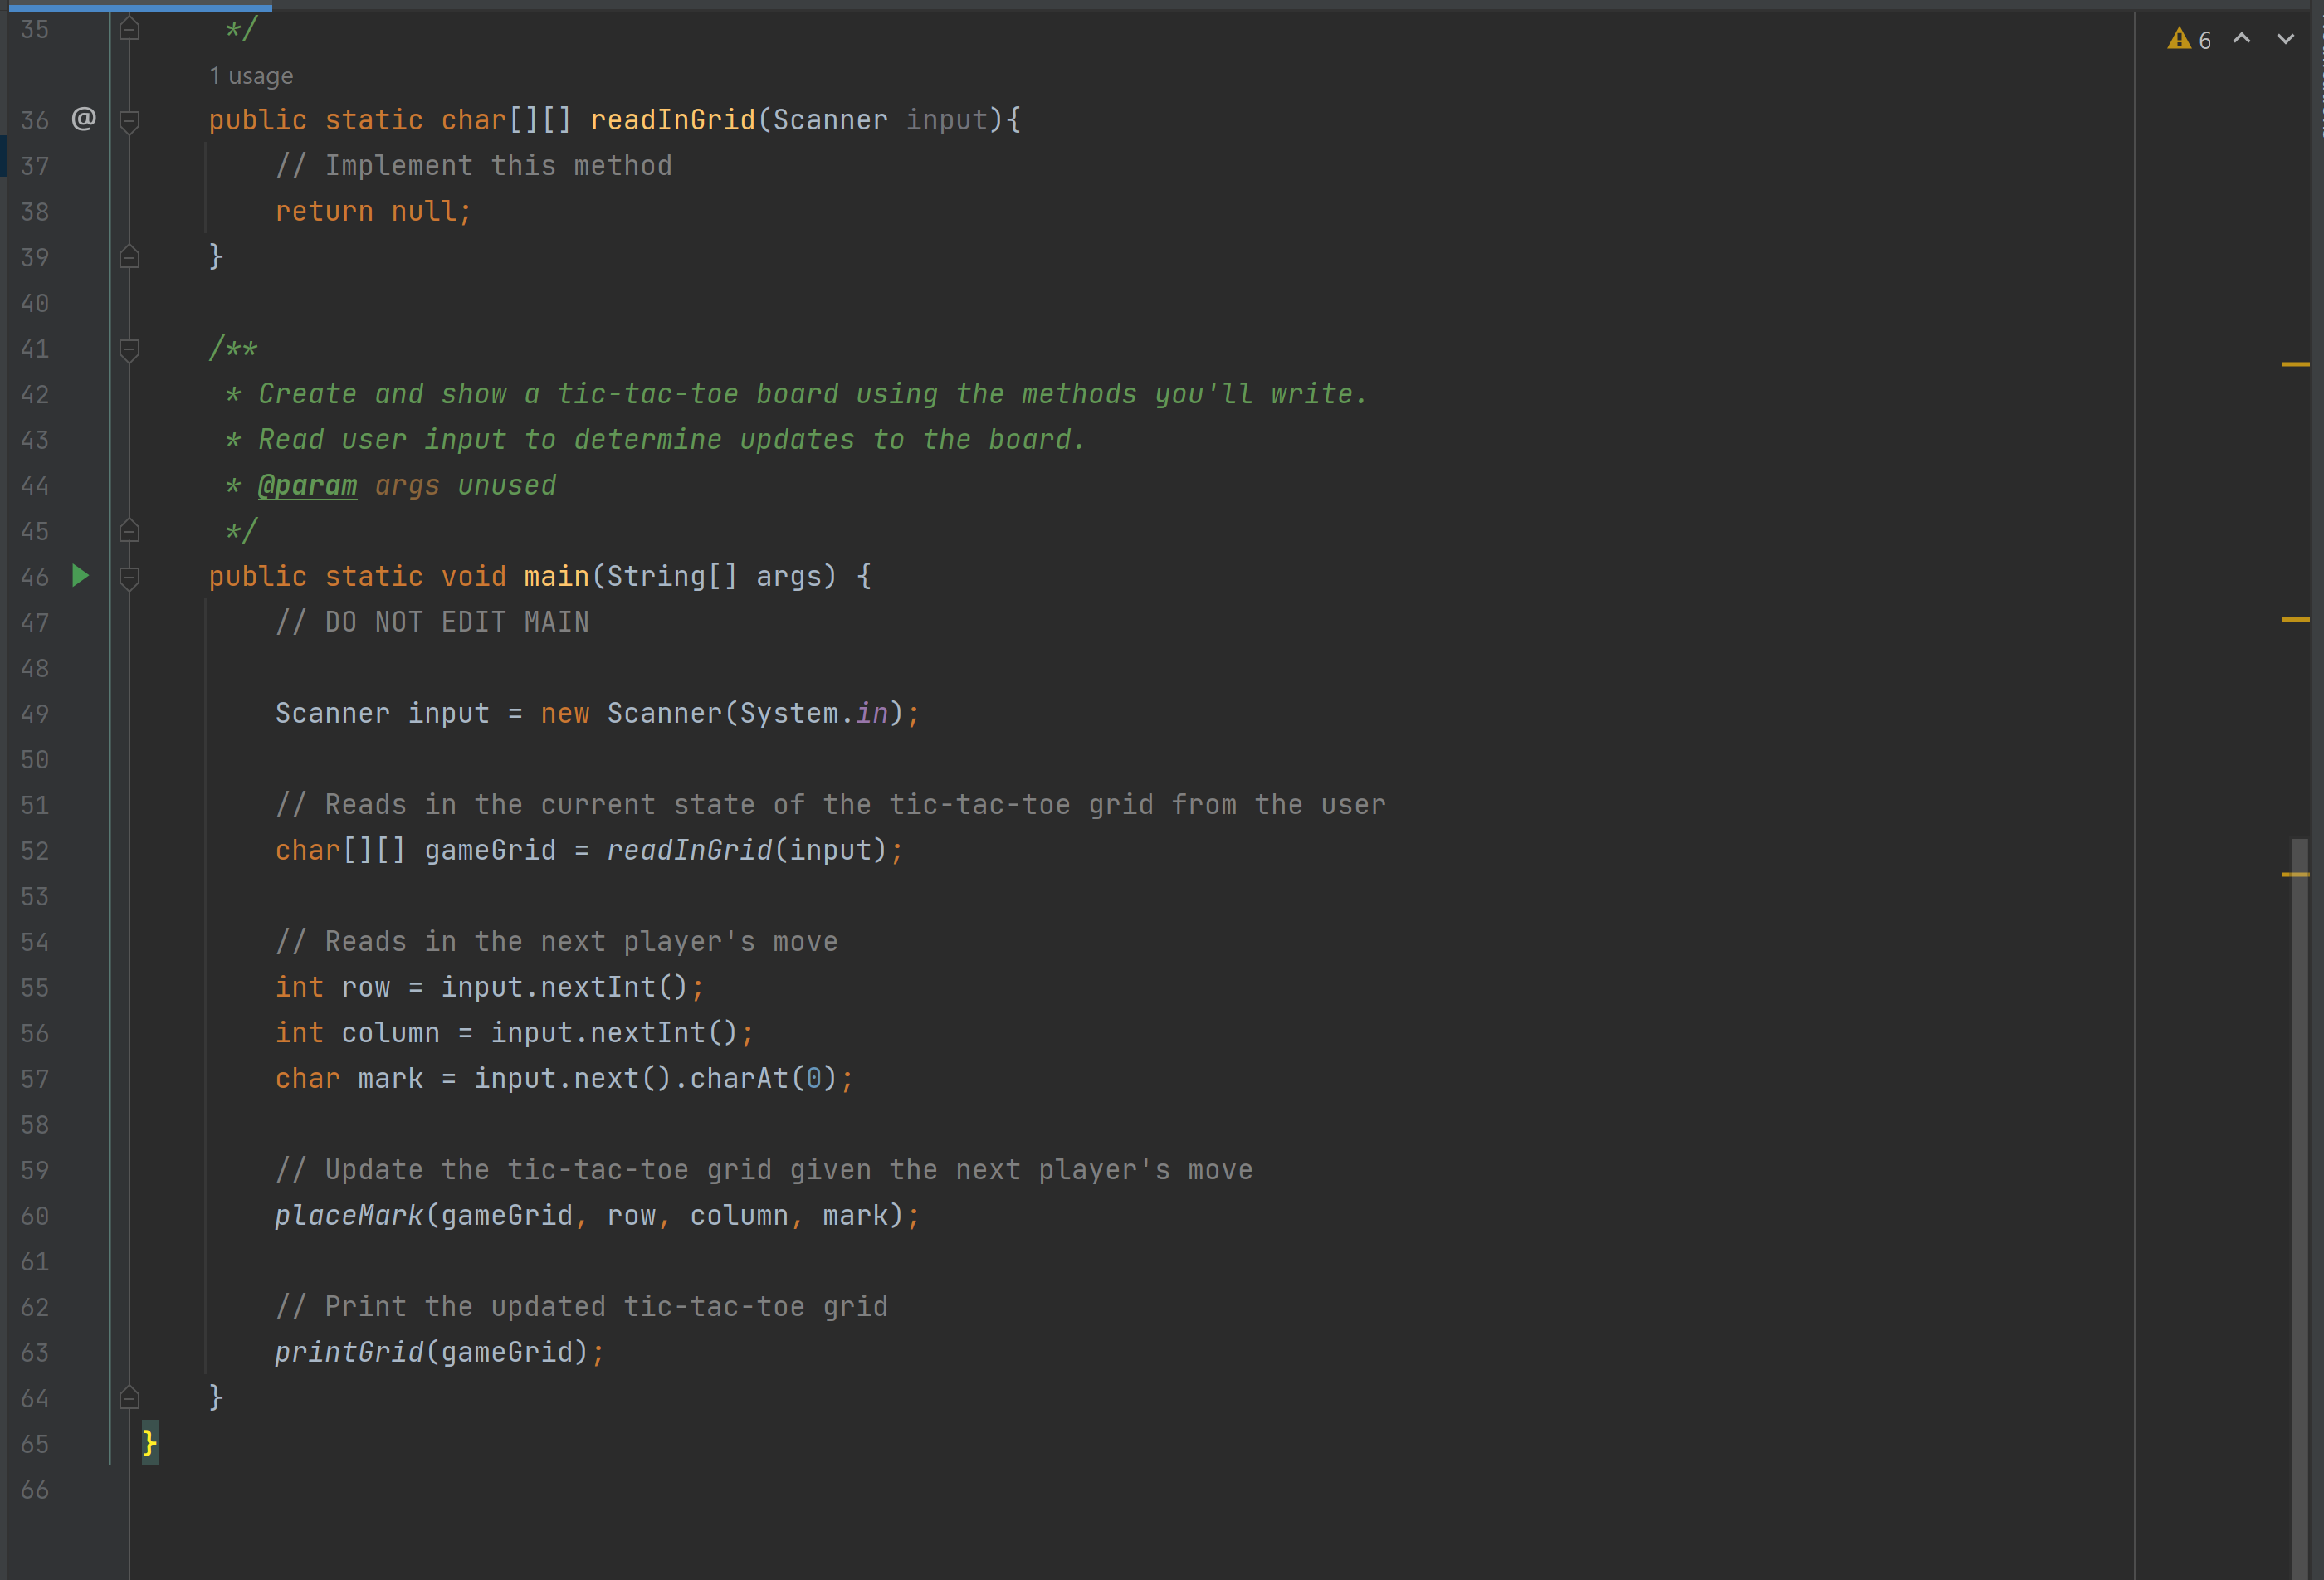Click 'Read user input to determine updates' comment

point(671,439)
